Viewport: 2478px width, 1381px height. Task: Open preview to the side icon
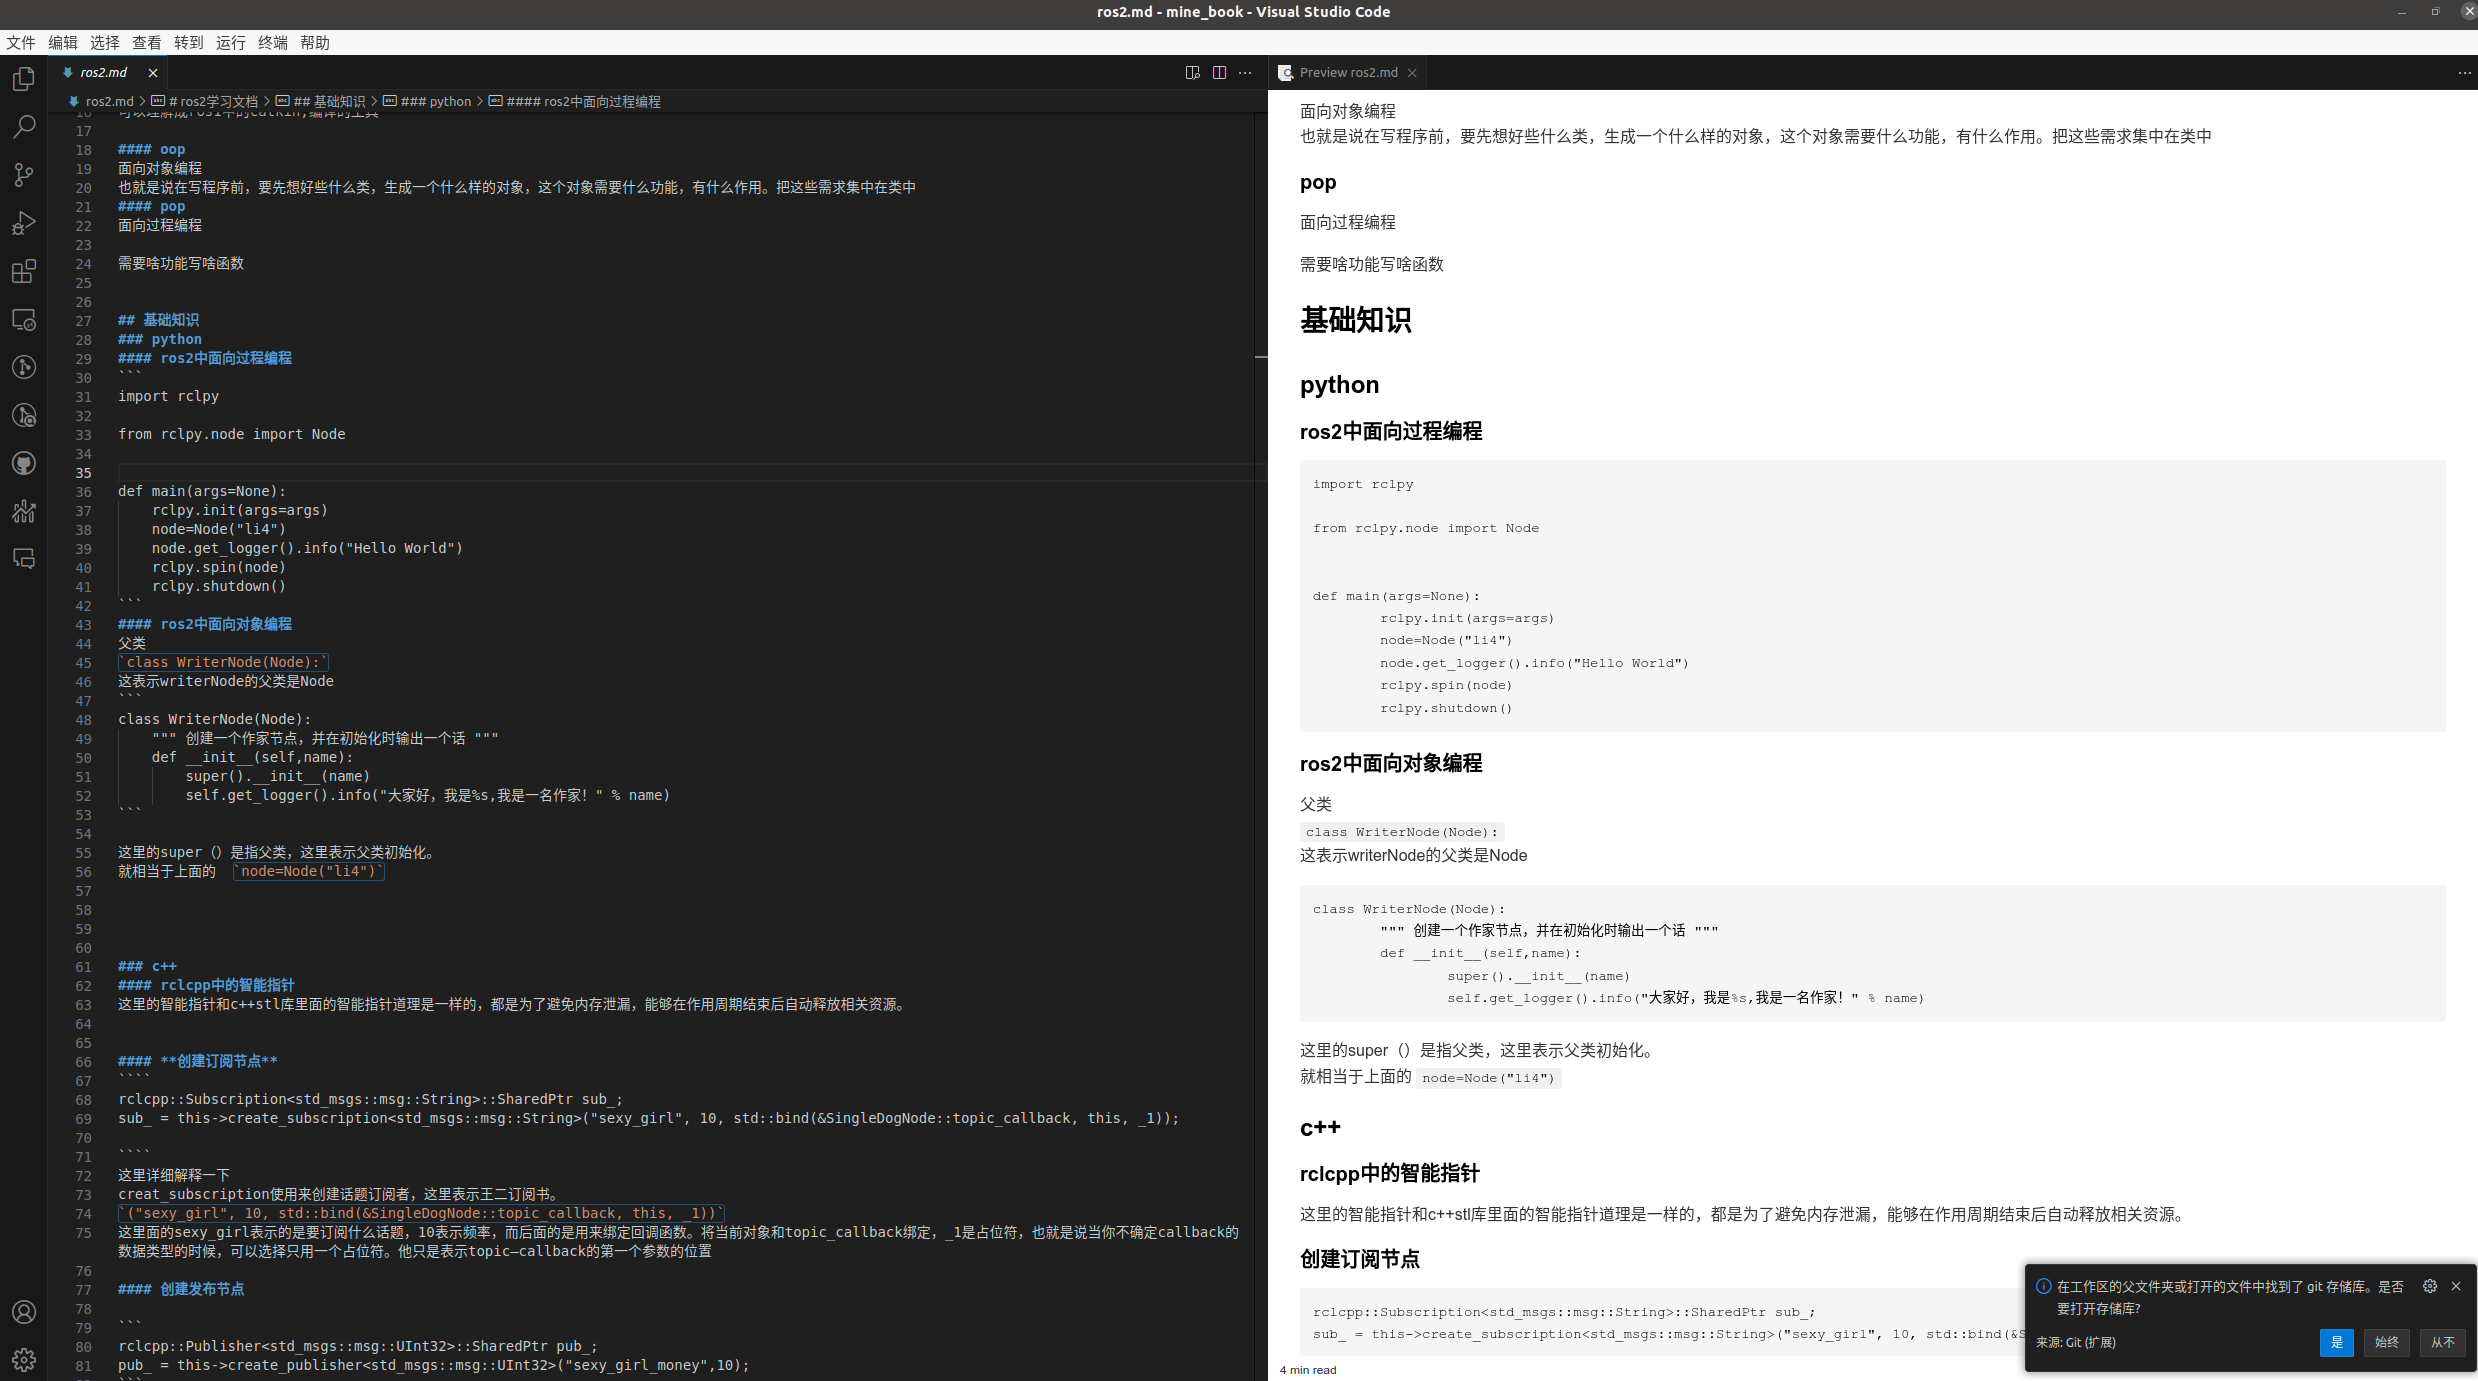pyautogui.click(x=1192, y=72)
